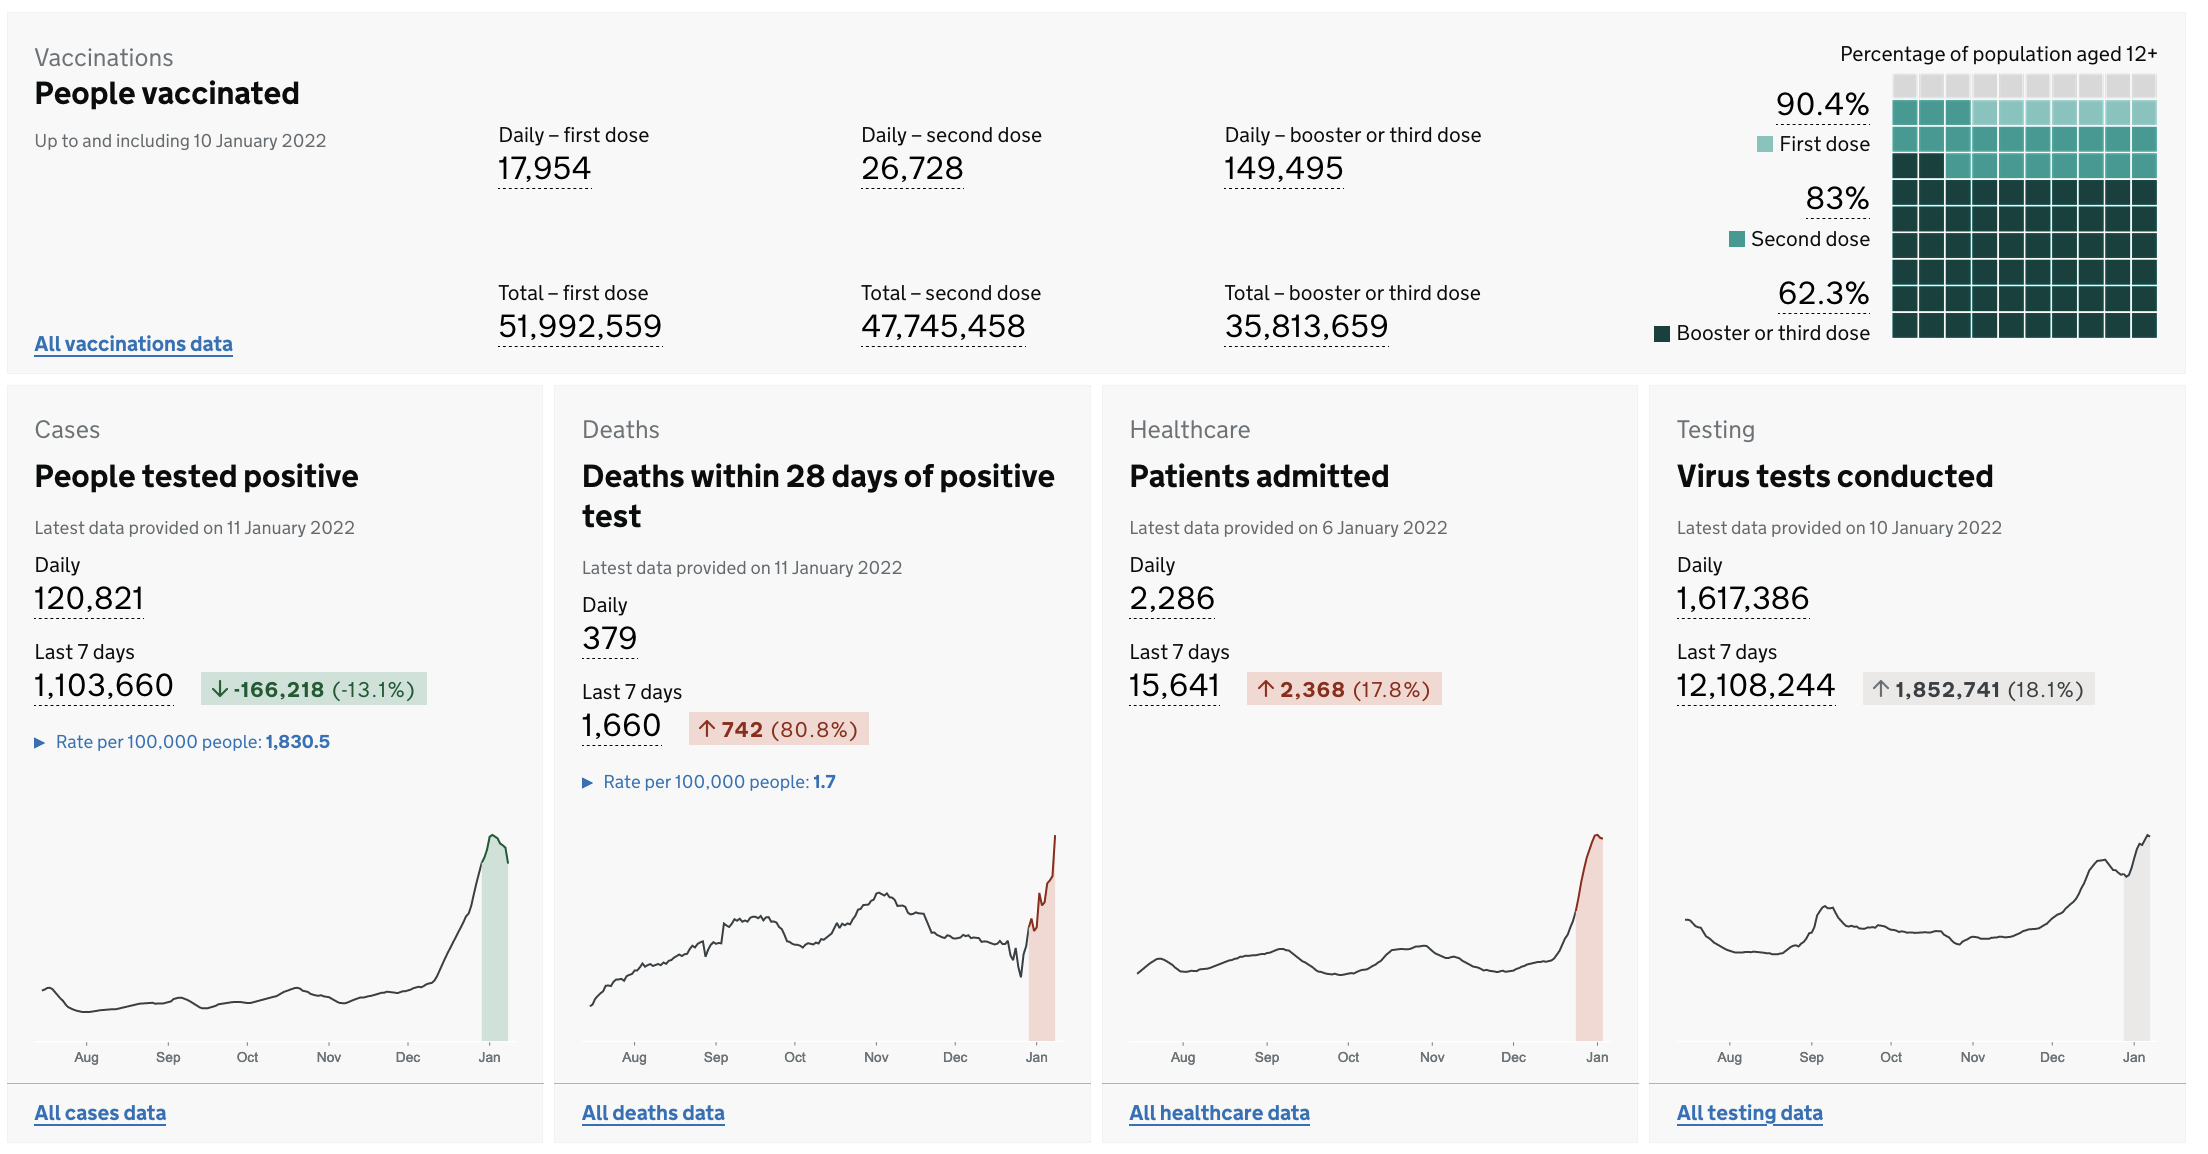Image resolution: width=2208 pixels, height=1154 pixels.
Task: Click the down arrow in cases change badge
Action: coord(220,689)
